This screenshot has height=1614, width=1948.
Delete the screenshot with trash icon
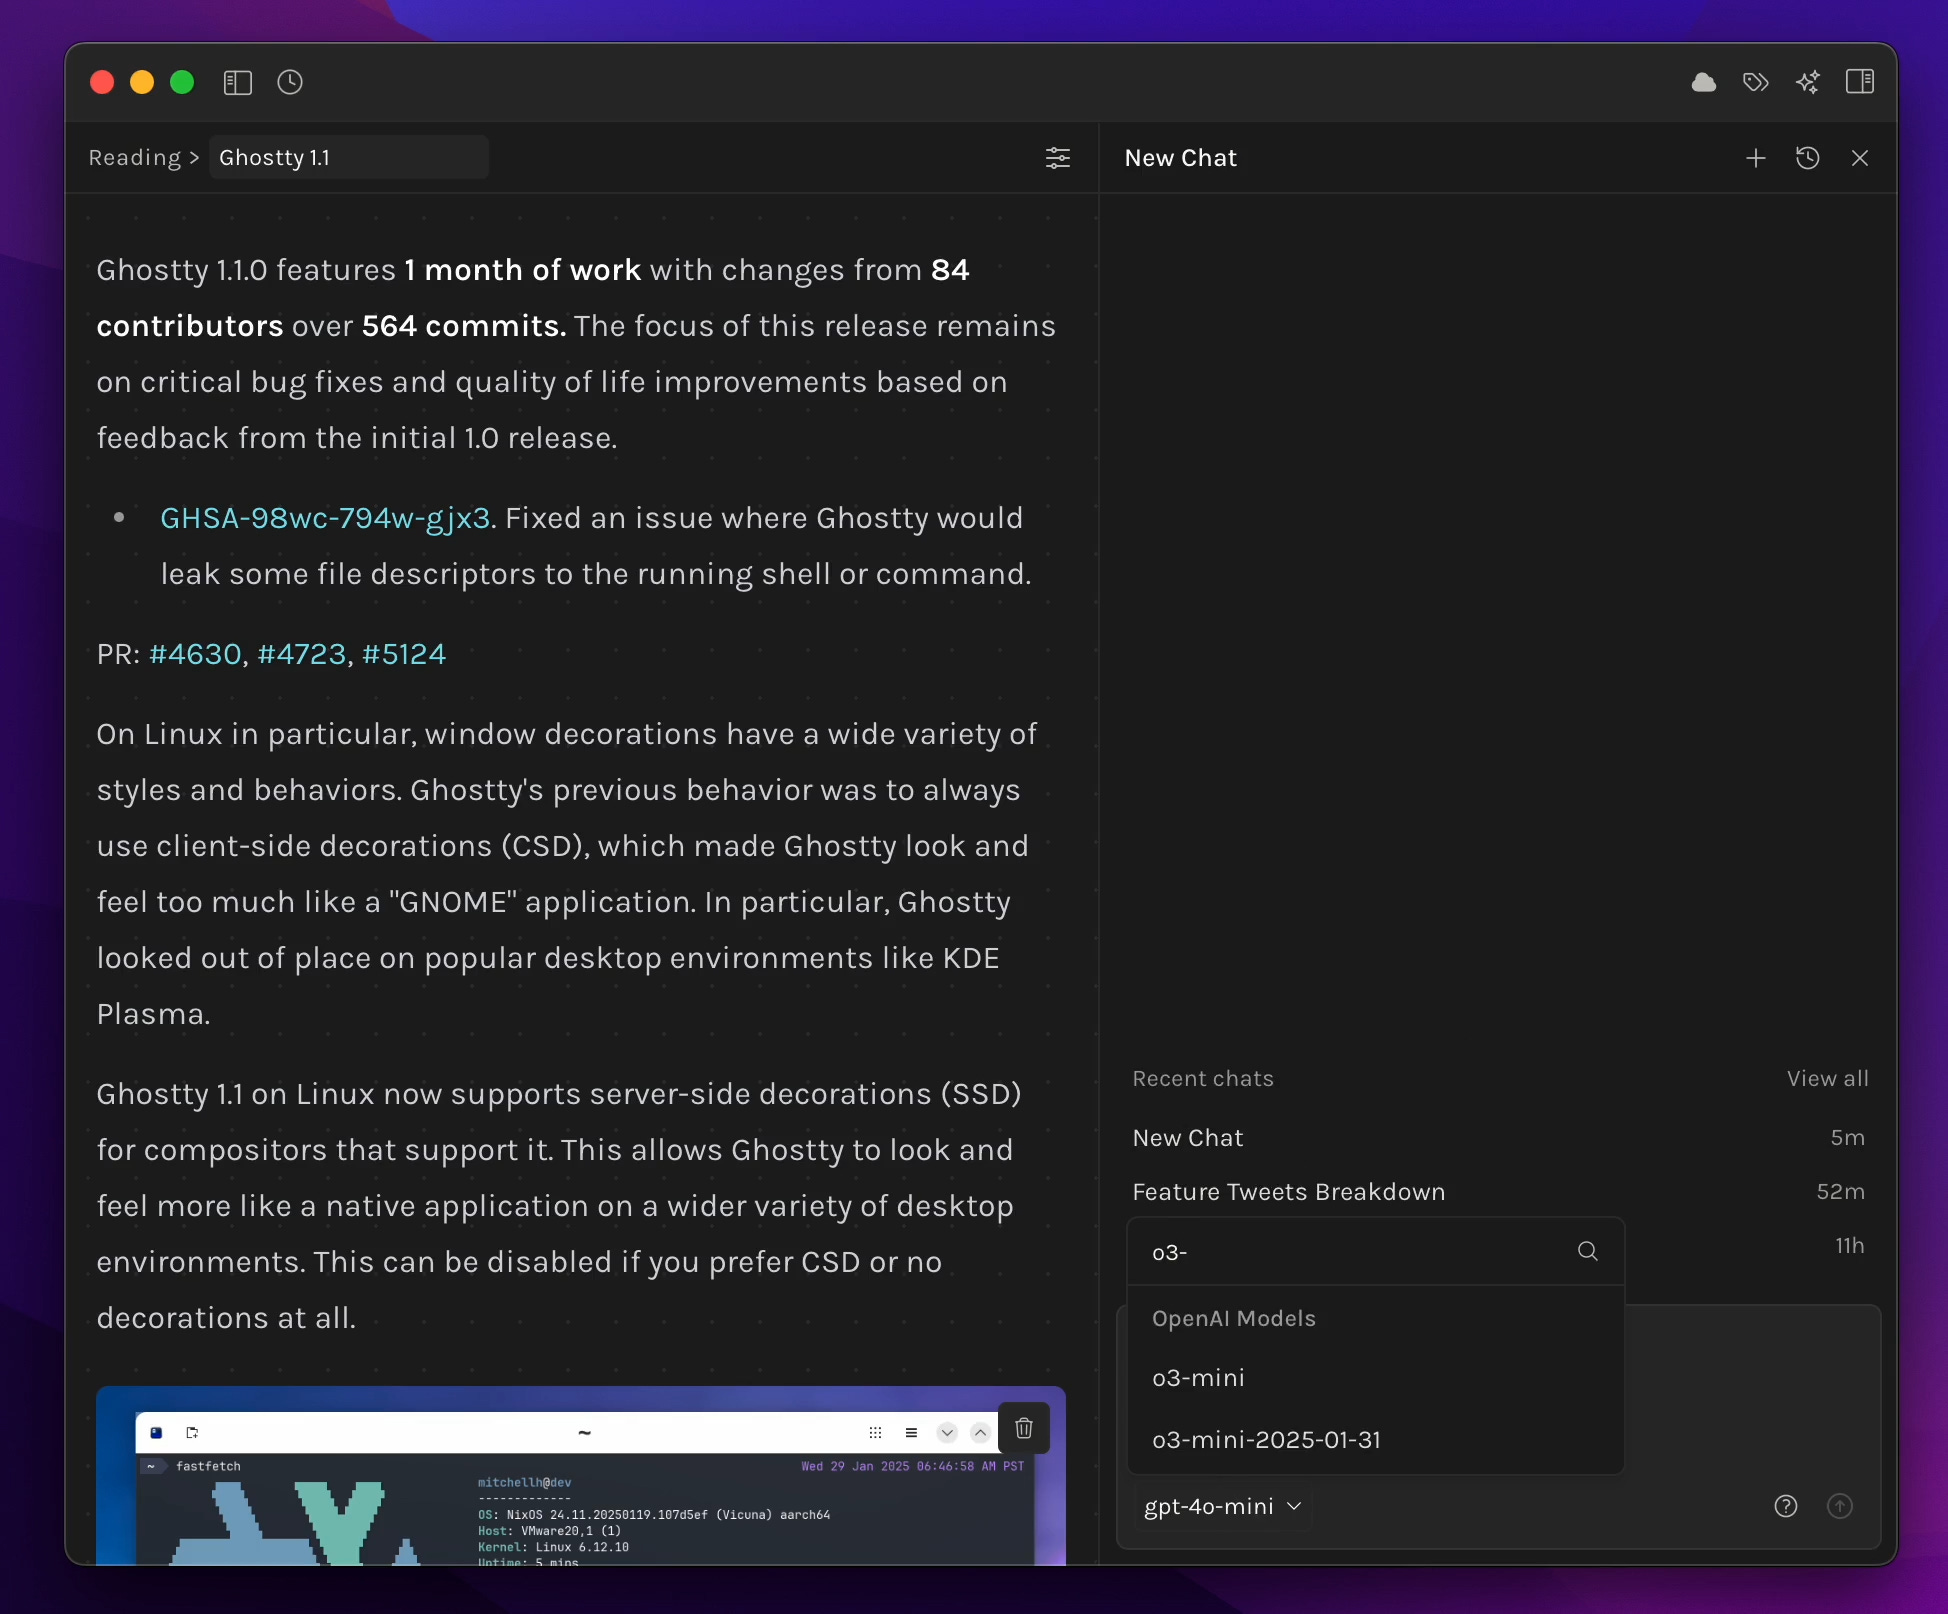pyautogui.click(x=1024, y=1428)
